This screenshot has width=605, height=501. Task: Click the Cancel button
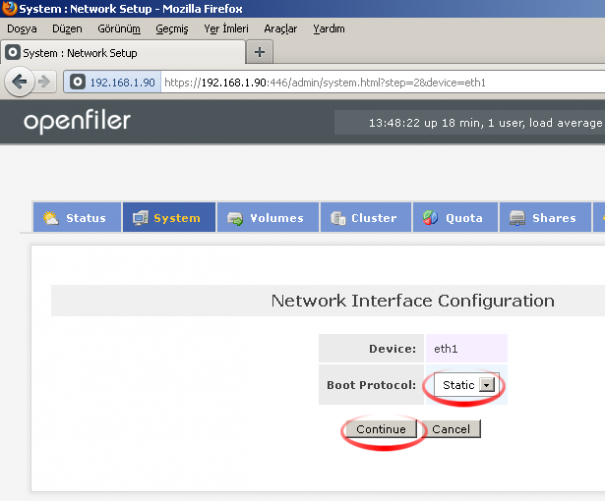pyautogui.click(x=451, y=429)
